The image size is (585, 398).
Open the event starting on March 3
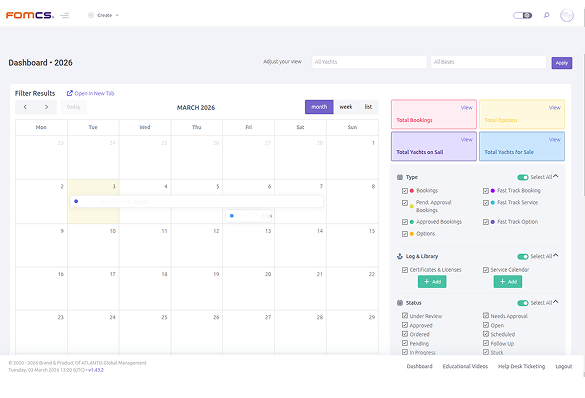(x=197, y=201)
